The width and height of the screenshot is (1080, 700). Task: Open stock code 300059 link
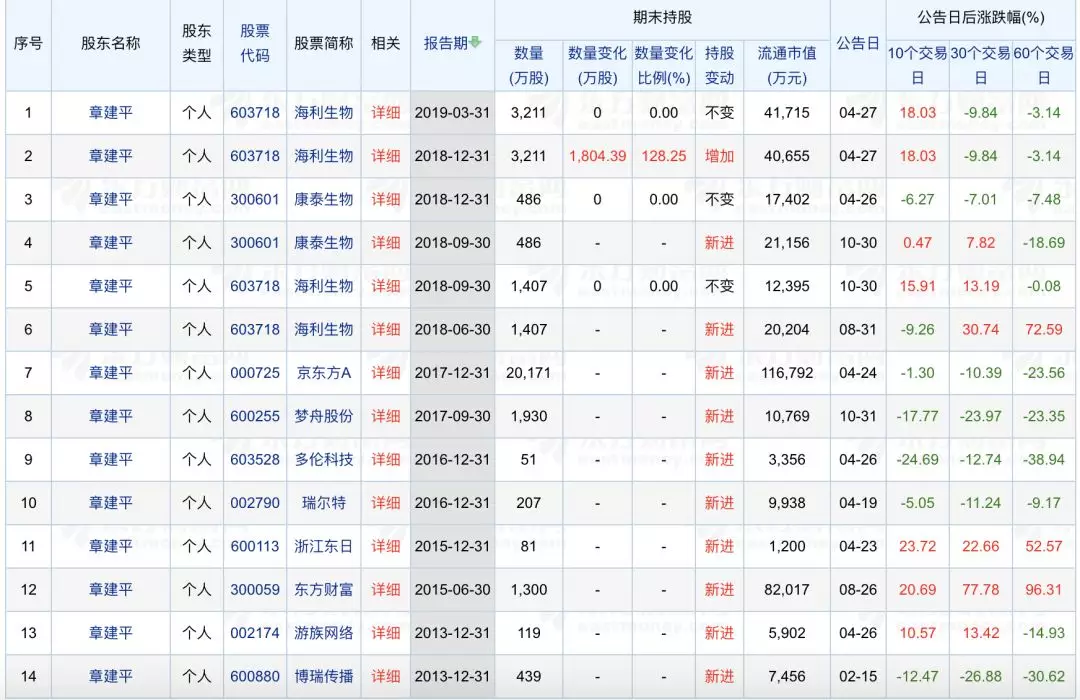(255, 590)
